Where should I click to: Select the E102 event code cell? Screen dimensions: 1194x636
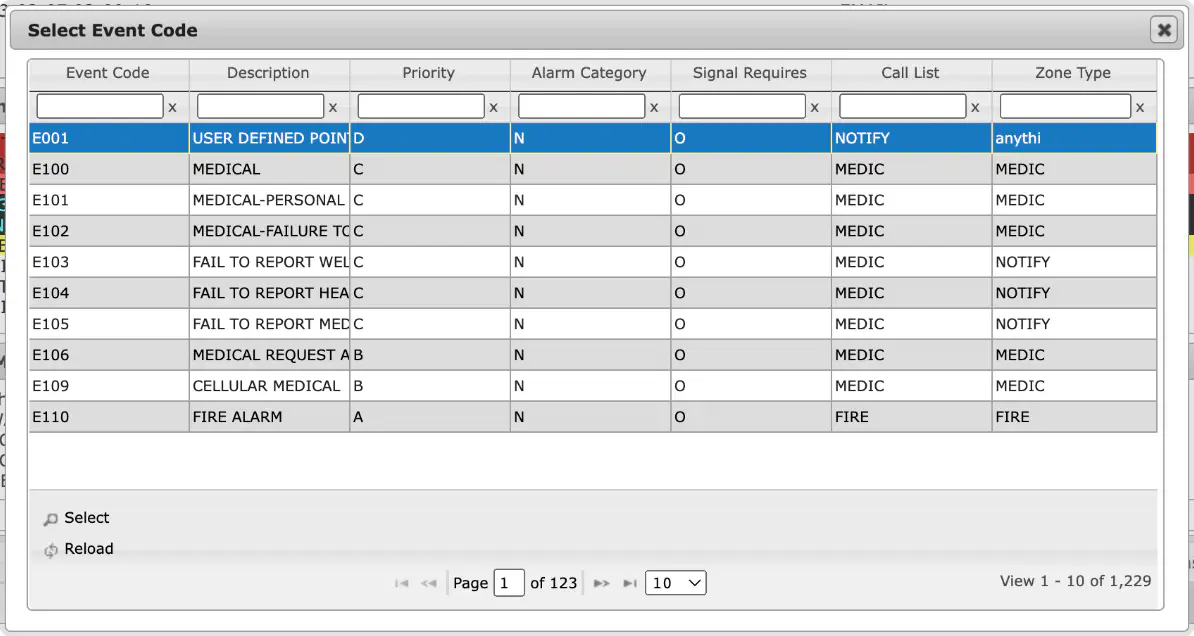pyautogui.click(x=109, y=231)
